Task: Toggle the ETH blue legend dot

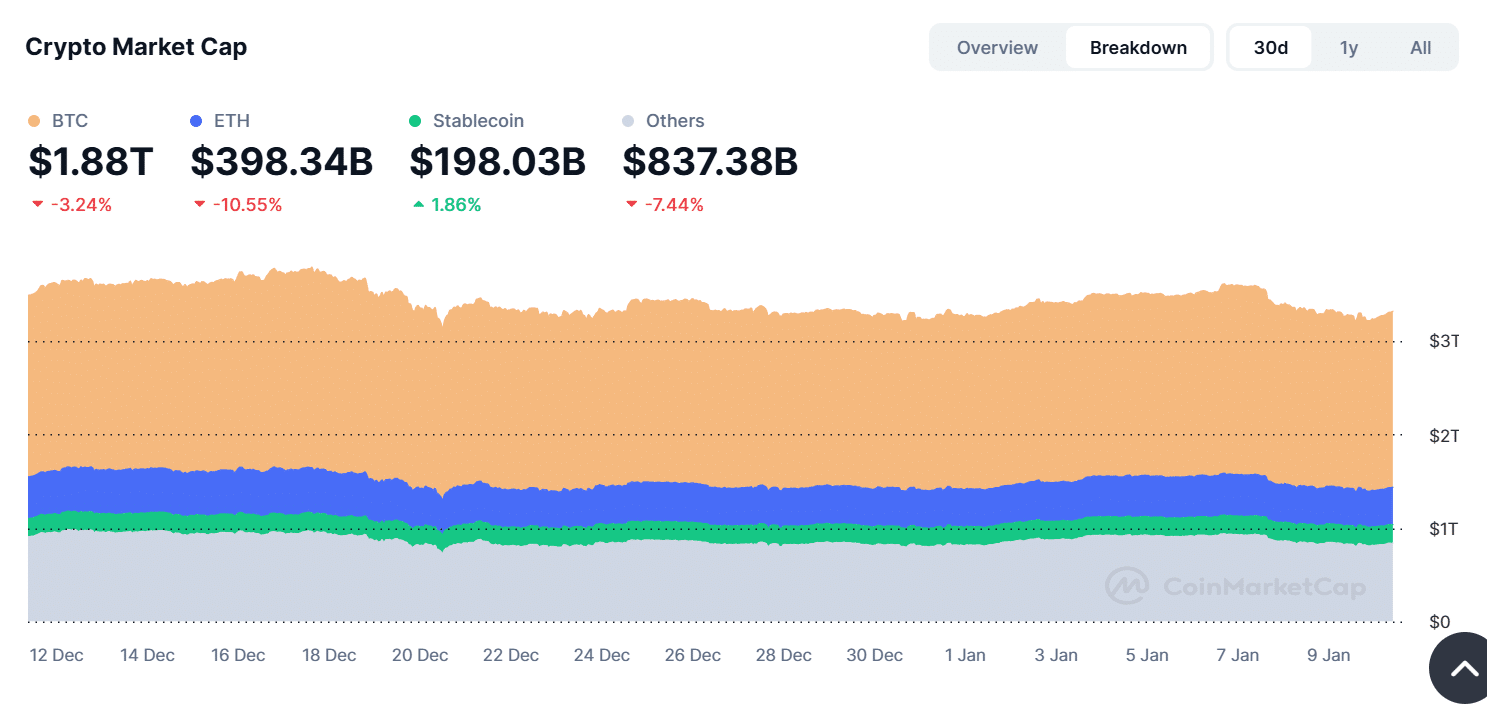Action: tap(196, 121)
